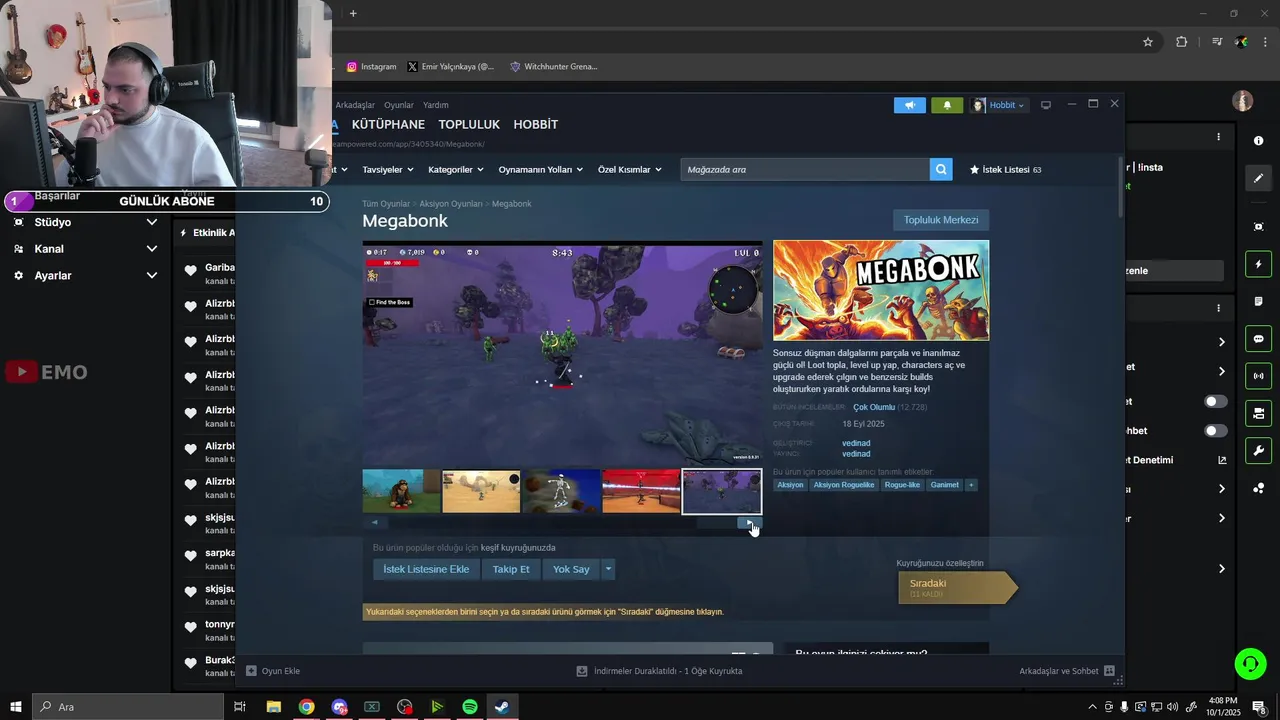Open Chrome from the taskbar
Screen dimensions: 1280x720
[x=306, y=707]
